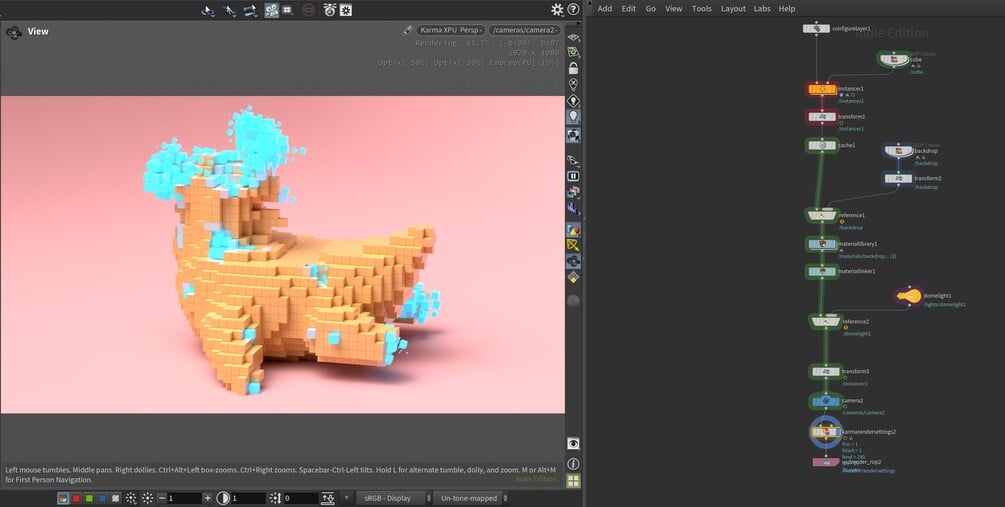Select the cache1 node

[x=822, y=145]
